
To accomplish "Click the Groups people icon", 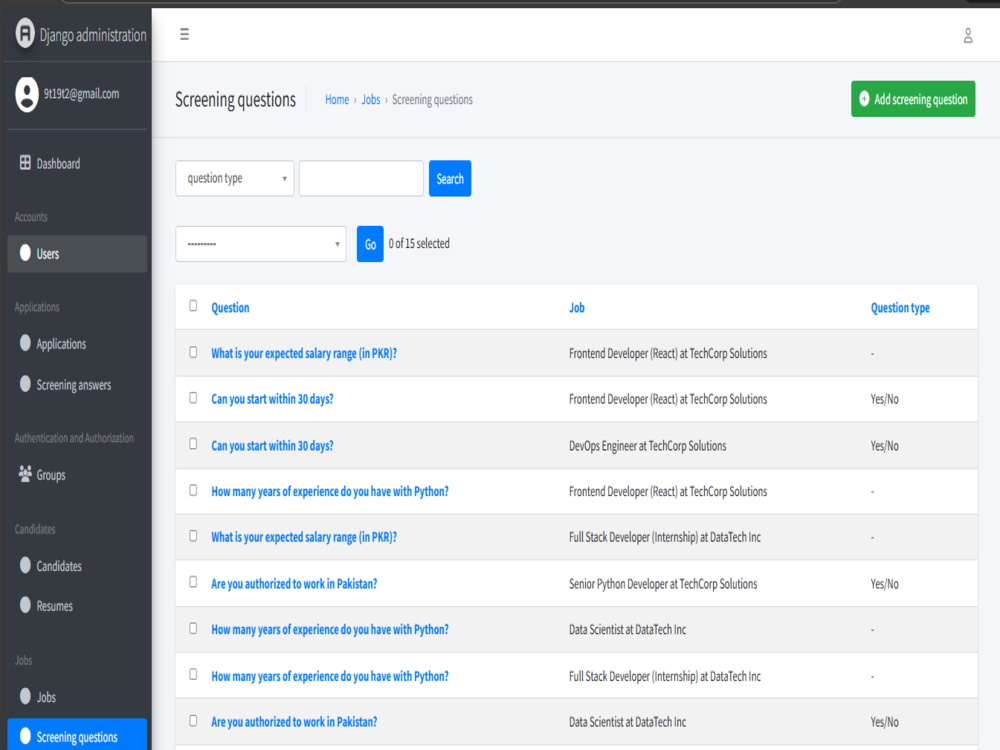I will click(25, 474).
